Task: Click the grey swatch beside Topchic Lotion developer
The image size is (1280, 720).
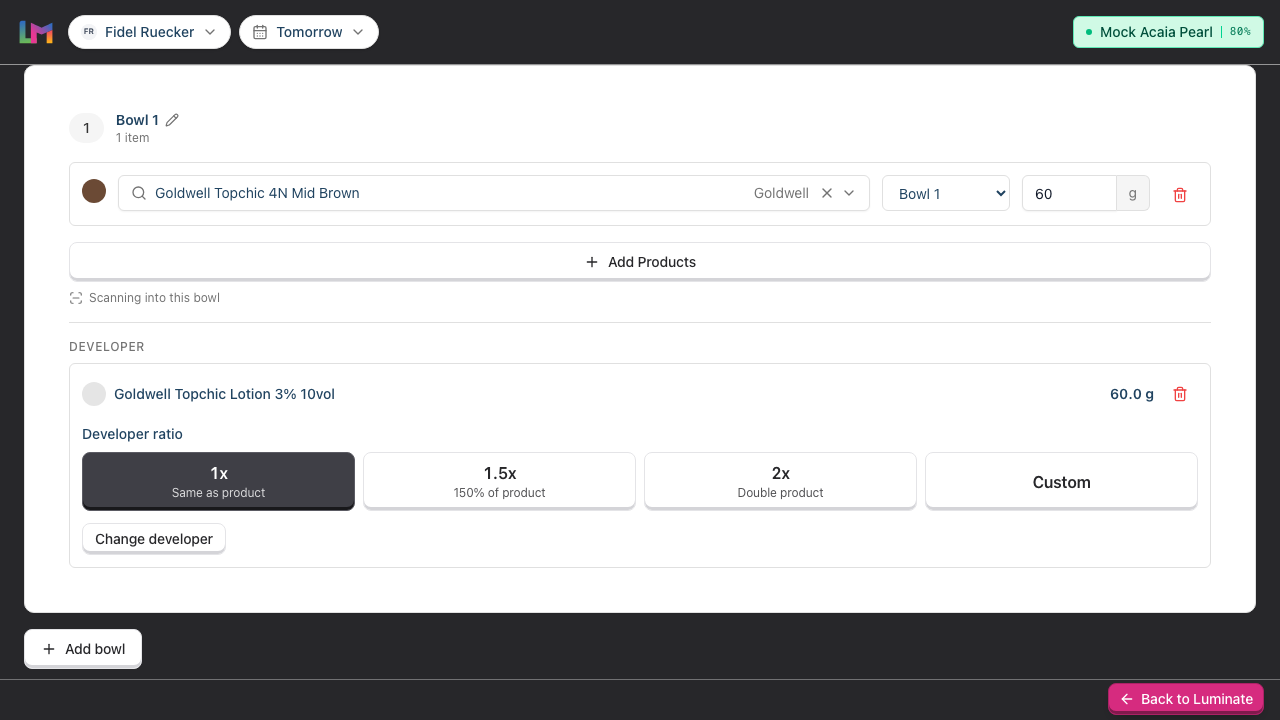Action: pyautogui.click(x=94, y=394)
